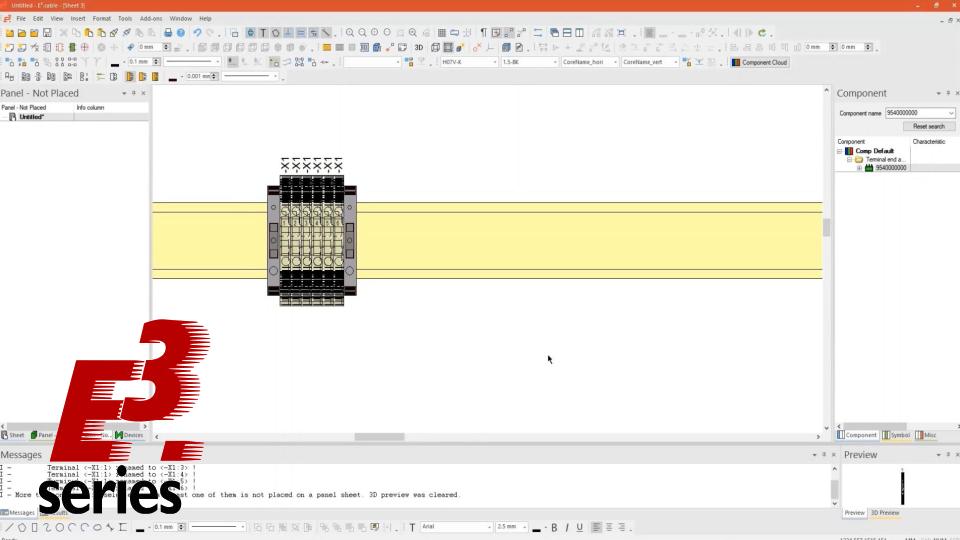Toggle Bold text formatting
Viewport: 960px width, 540px height.
554,527
